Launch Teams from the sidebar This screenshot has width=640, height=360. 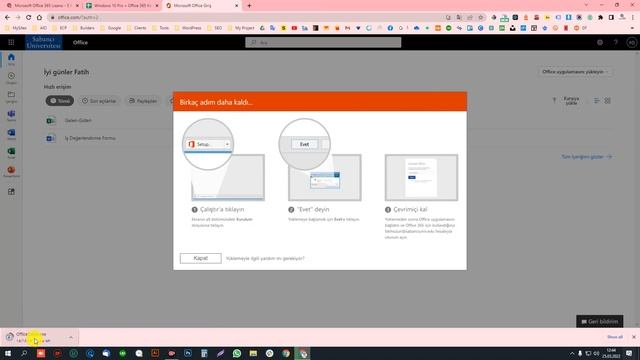pyautogui.click(x=11, y=116)
